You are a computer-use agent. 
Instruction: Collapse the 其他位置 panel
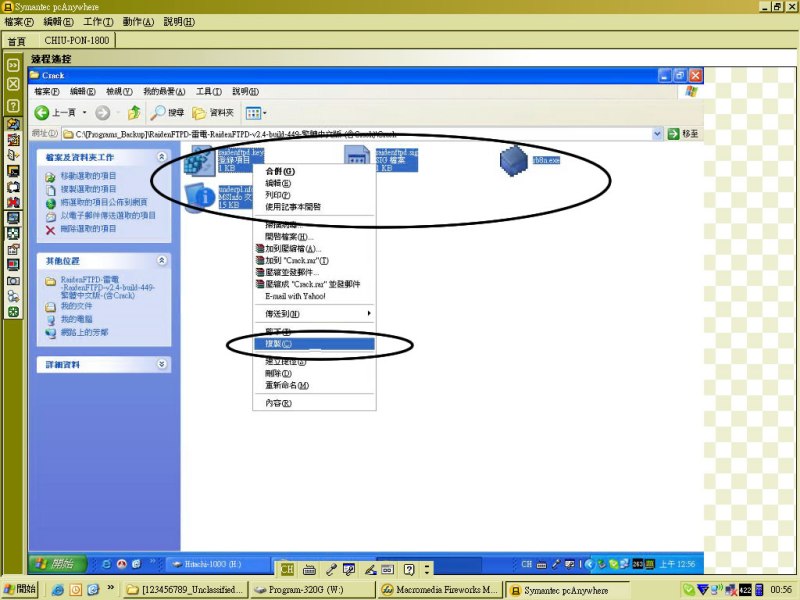(162, 260)
